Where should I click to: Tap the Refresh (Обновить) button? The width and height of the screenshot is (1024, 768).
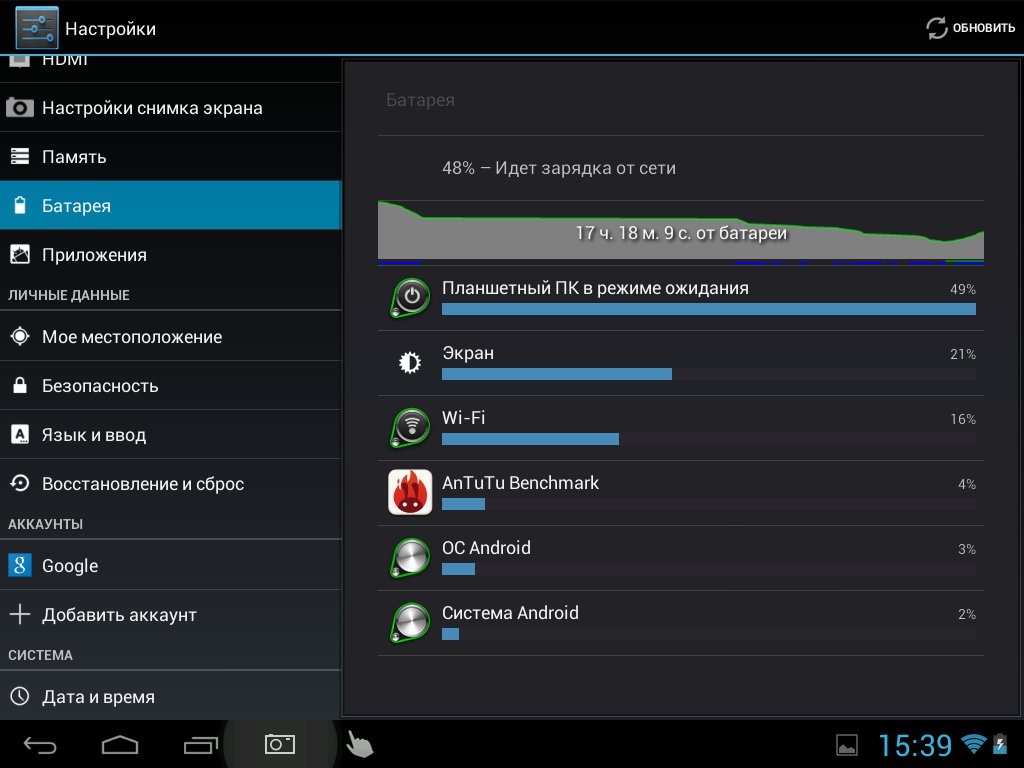(x=970, y=28)
